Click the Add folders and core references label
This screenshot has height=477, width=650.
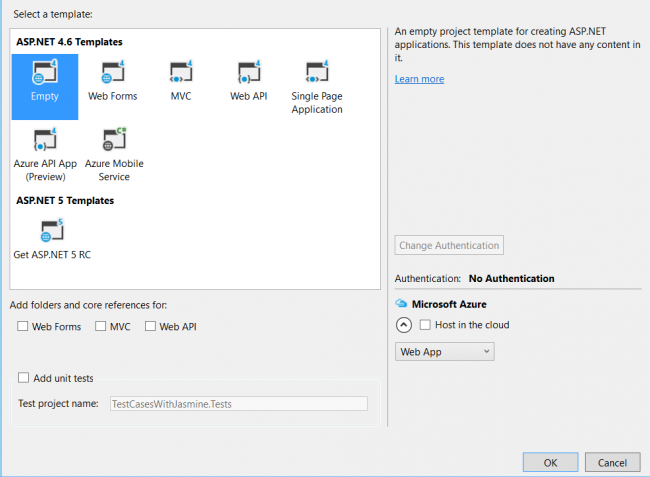click(x=88, y=305)
